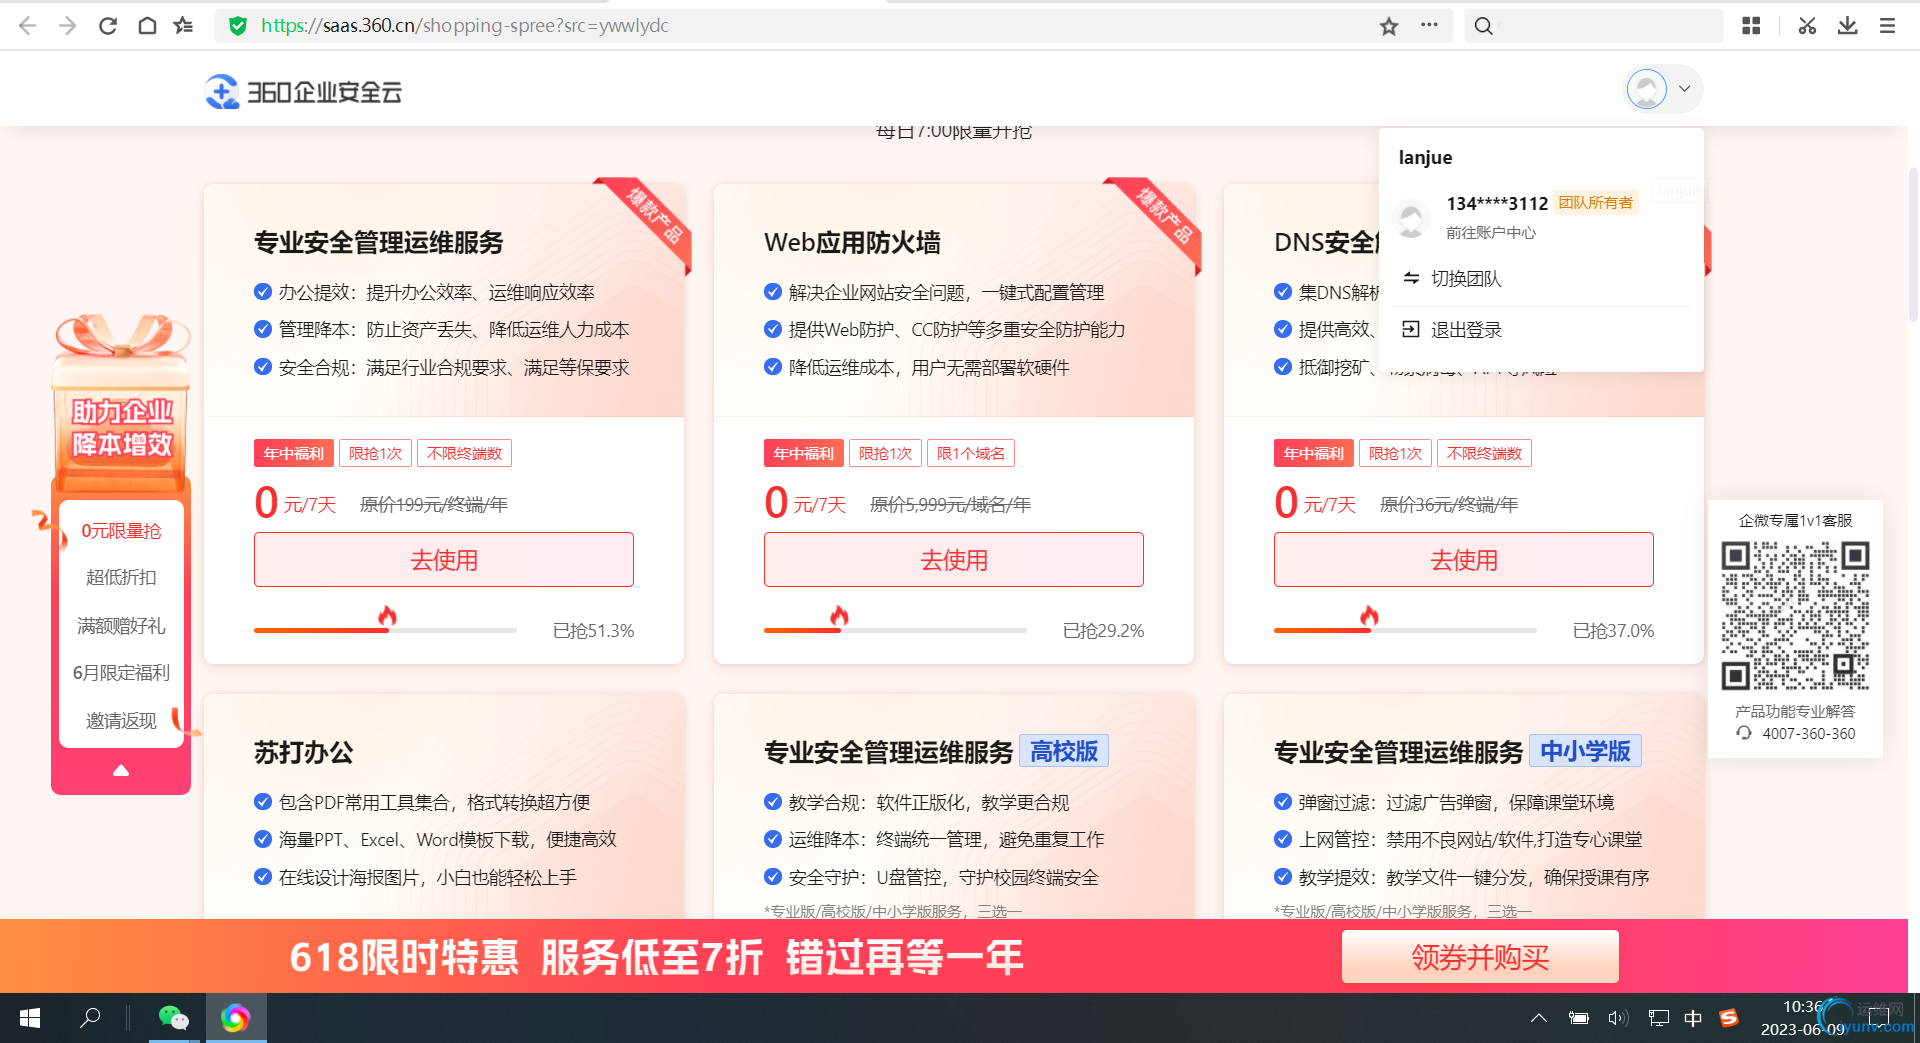Image resolution: width=1920 pixels, height=1043 pixels.
Task: Bookmark page with address bar star
Action: click(1389, 26)
